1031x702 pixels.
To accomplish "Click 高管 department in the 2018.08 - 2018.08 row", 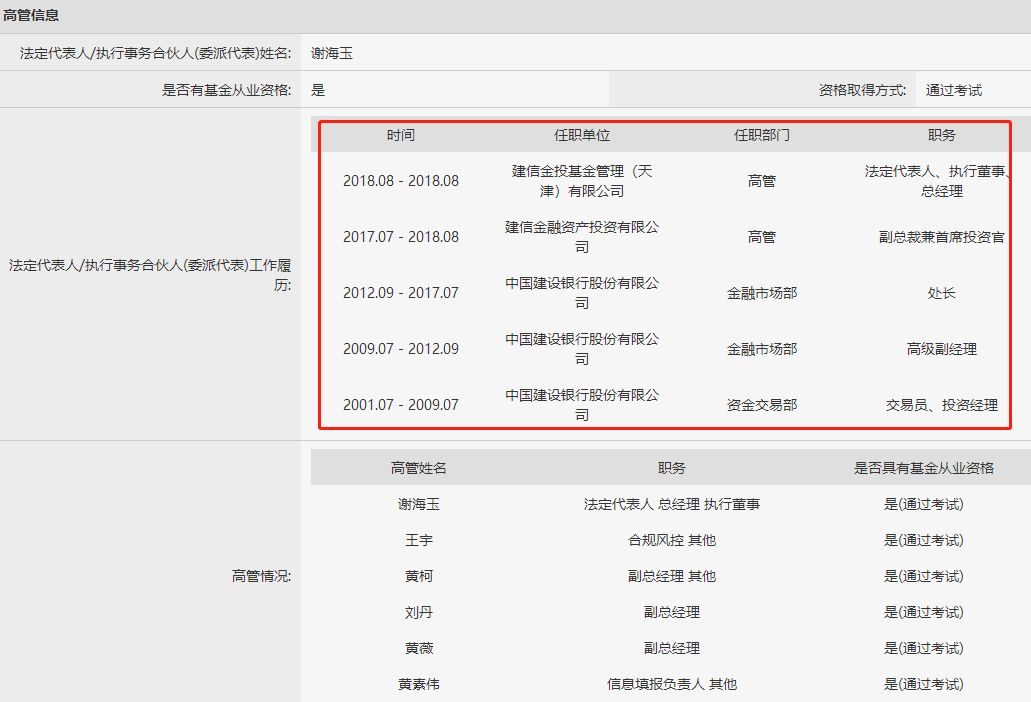I will click(761, 181).
